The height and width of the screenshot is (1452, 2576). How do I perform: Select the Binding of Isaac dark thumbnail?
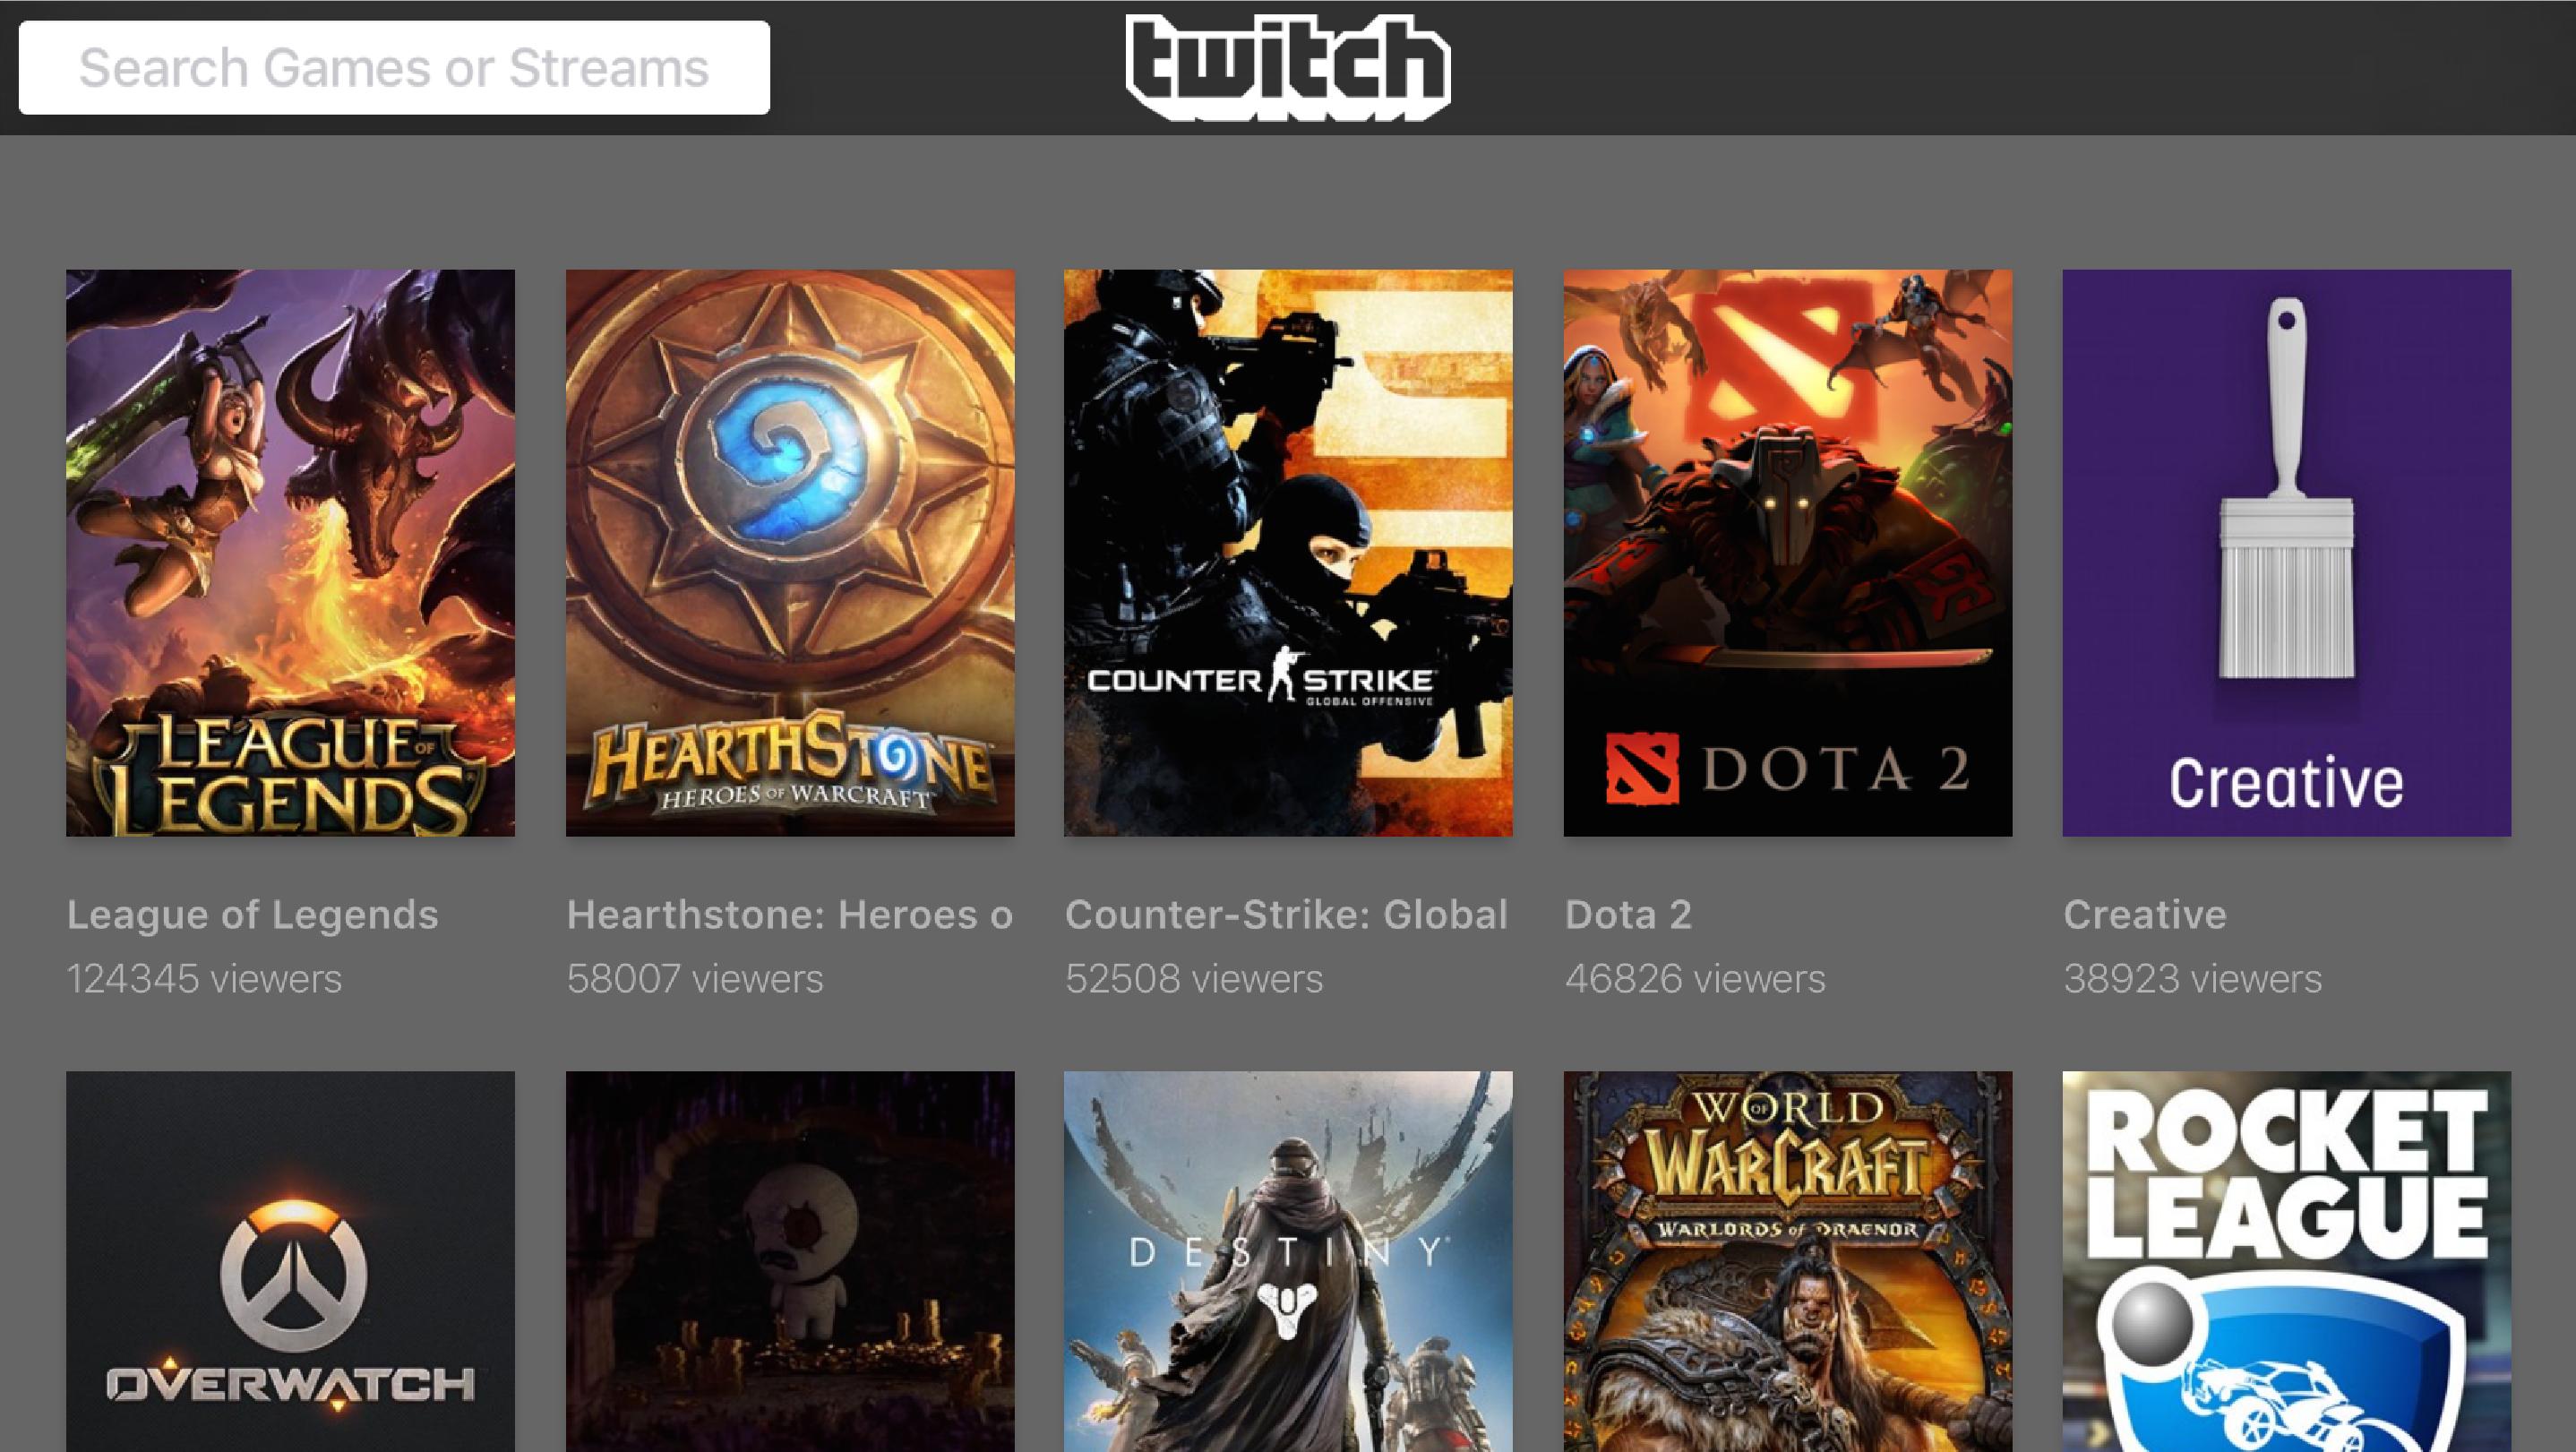pyautogui.click(x=790, y=1262)
